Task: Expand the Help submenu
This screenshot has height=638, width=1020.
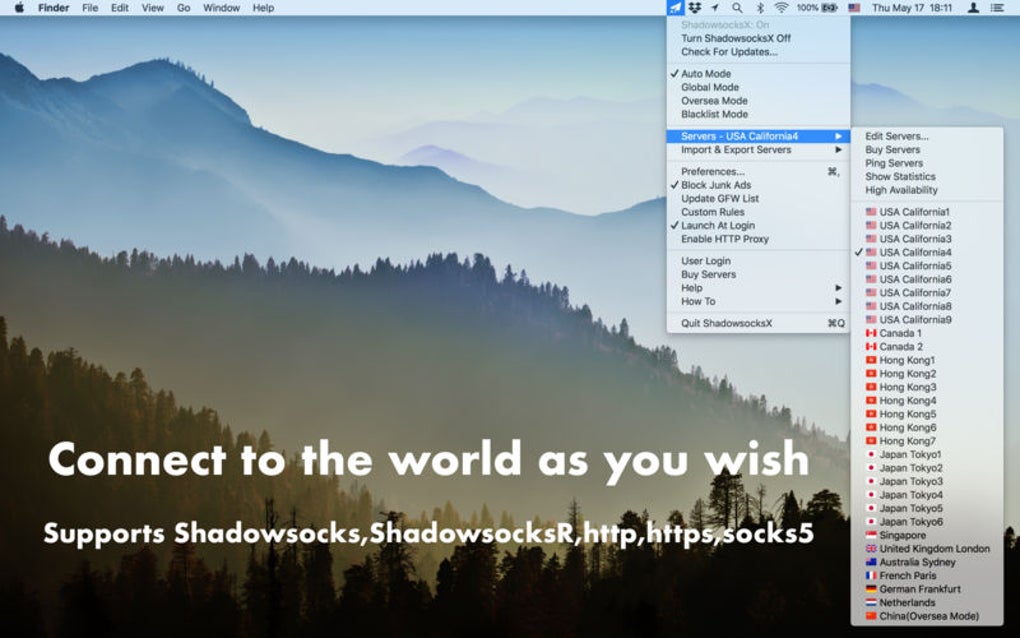Action: [758, 288]
